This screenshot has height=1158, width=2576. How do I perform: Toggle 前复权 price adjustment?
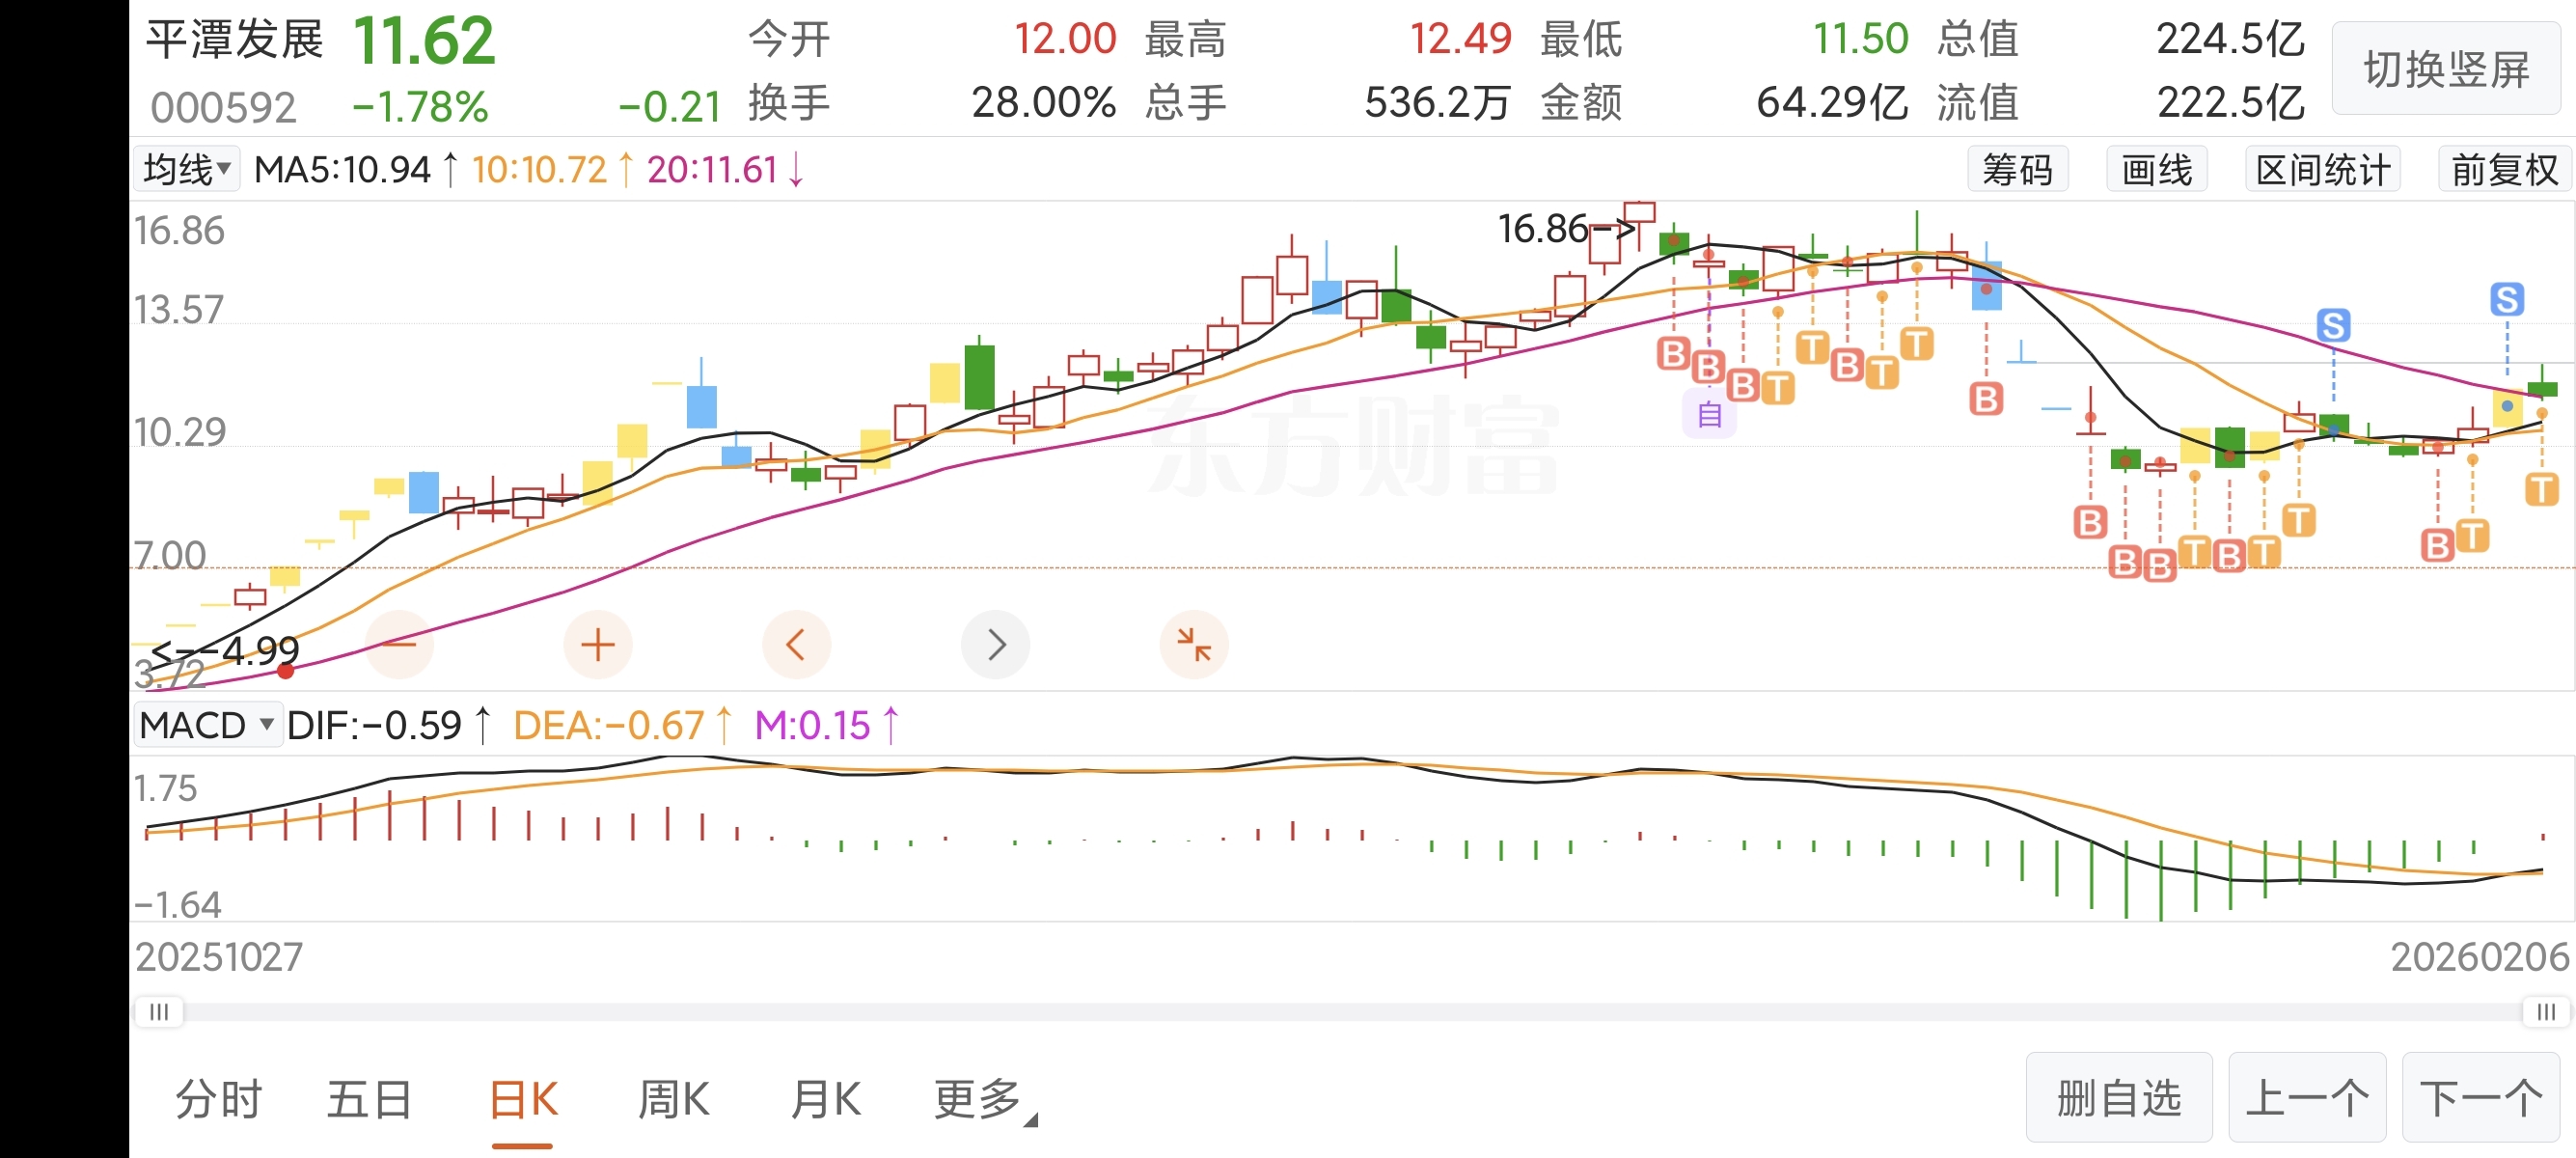point(2503,170)
